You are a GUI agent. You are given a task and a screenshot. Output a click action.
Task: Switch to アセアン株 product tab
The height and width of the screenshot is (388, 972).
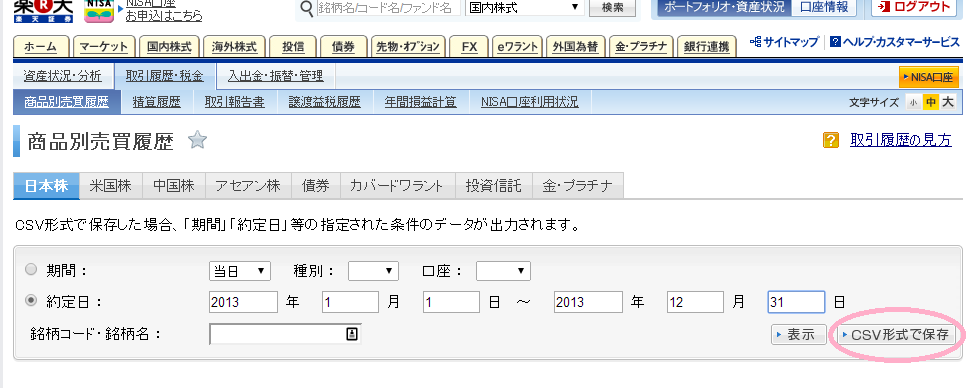[248, 186]
